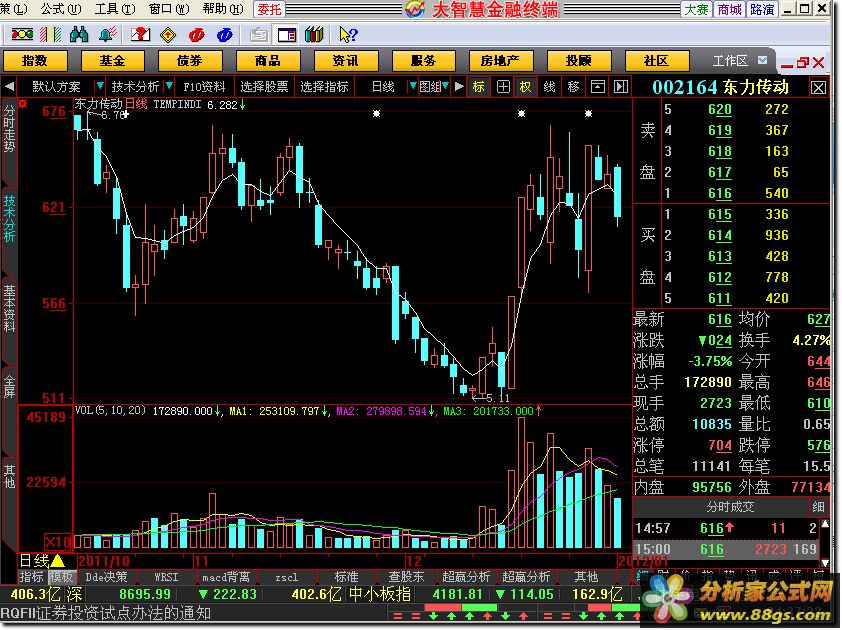Toggle the 标 marker button
Screen dimensions: 842x630
click(478, 86)
